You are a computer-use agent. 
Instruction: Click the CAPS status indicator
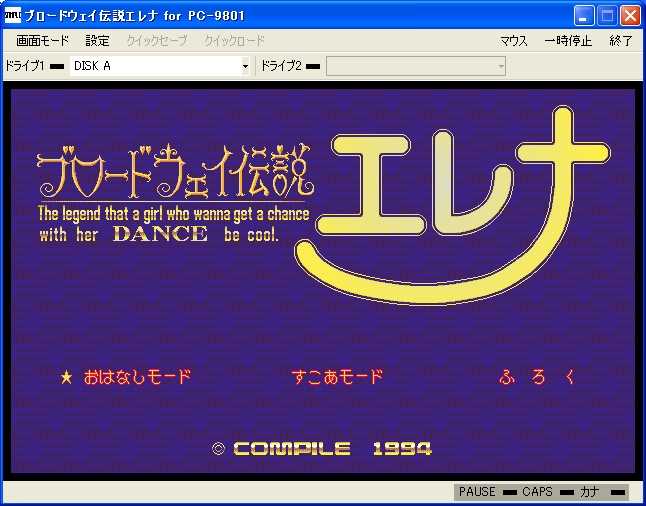(548, 492)
